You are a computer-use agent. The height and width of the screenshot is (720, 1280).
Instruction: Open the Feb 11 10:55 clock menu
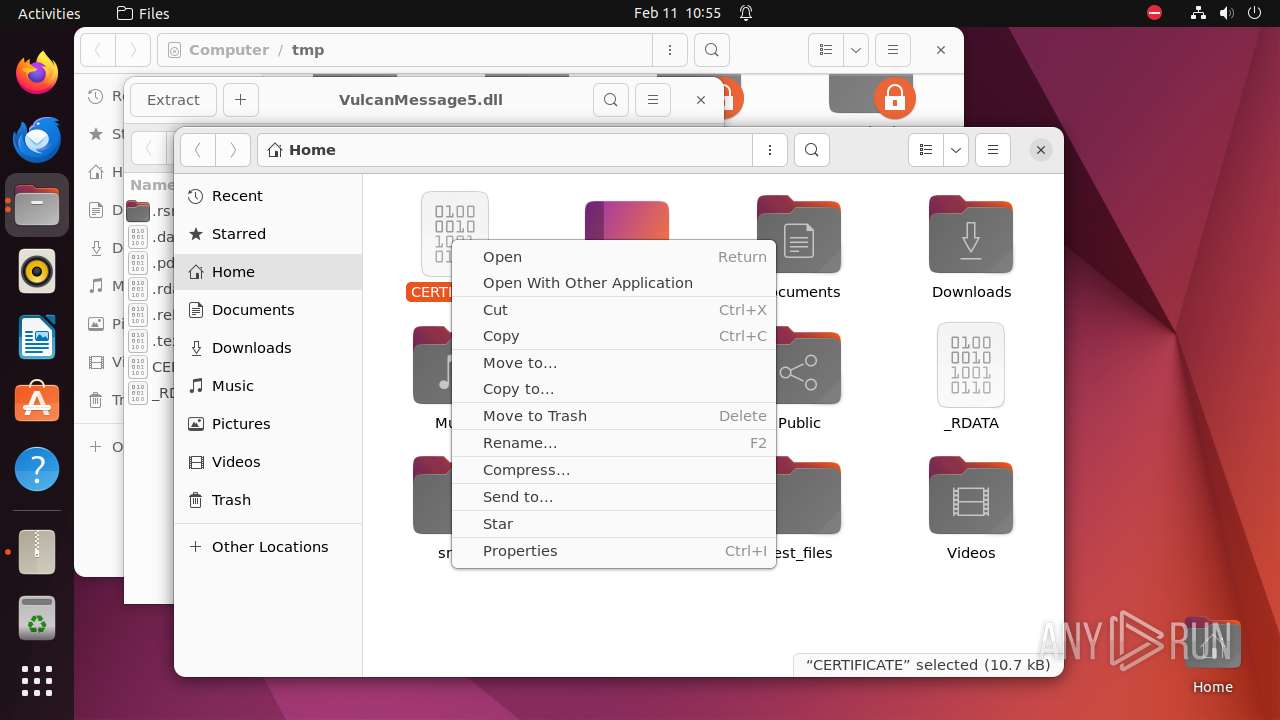(x=677, y=13)
